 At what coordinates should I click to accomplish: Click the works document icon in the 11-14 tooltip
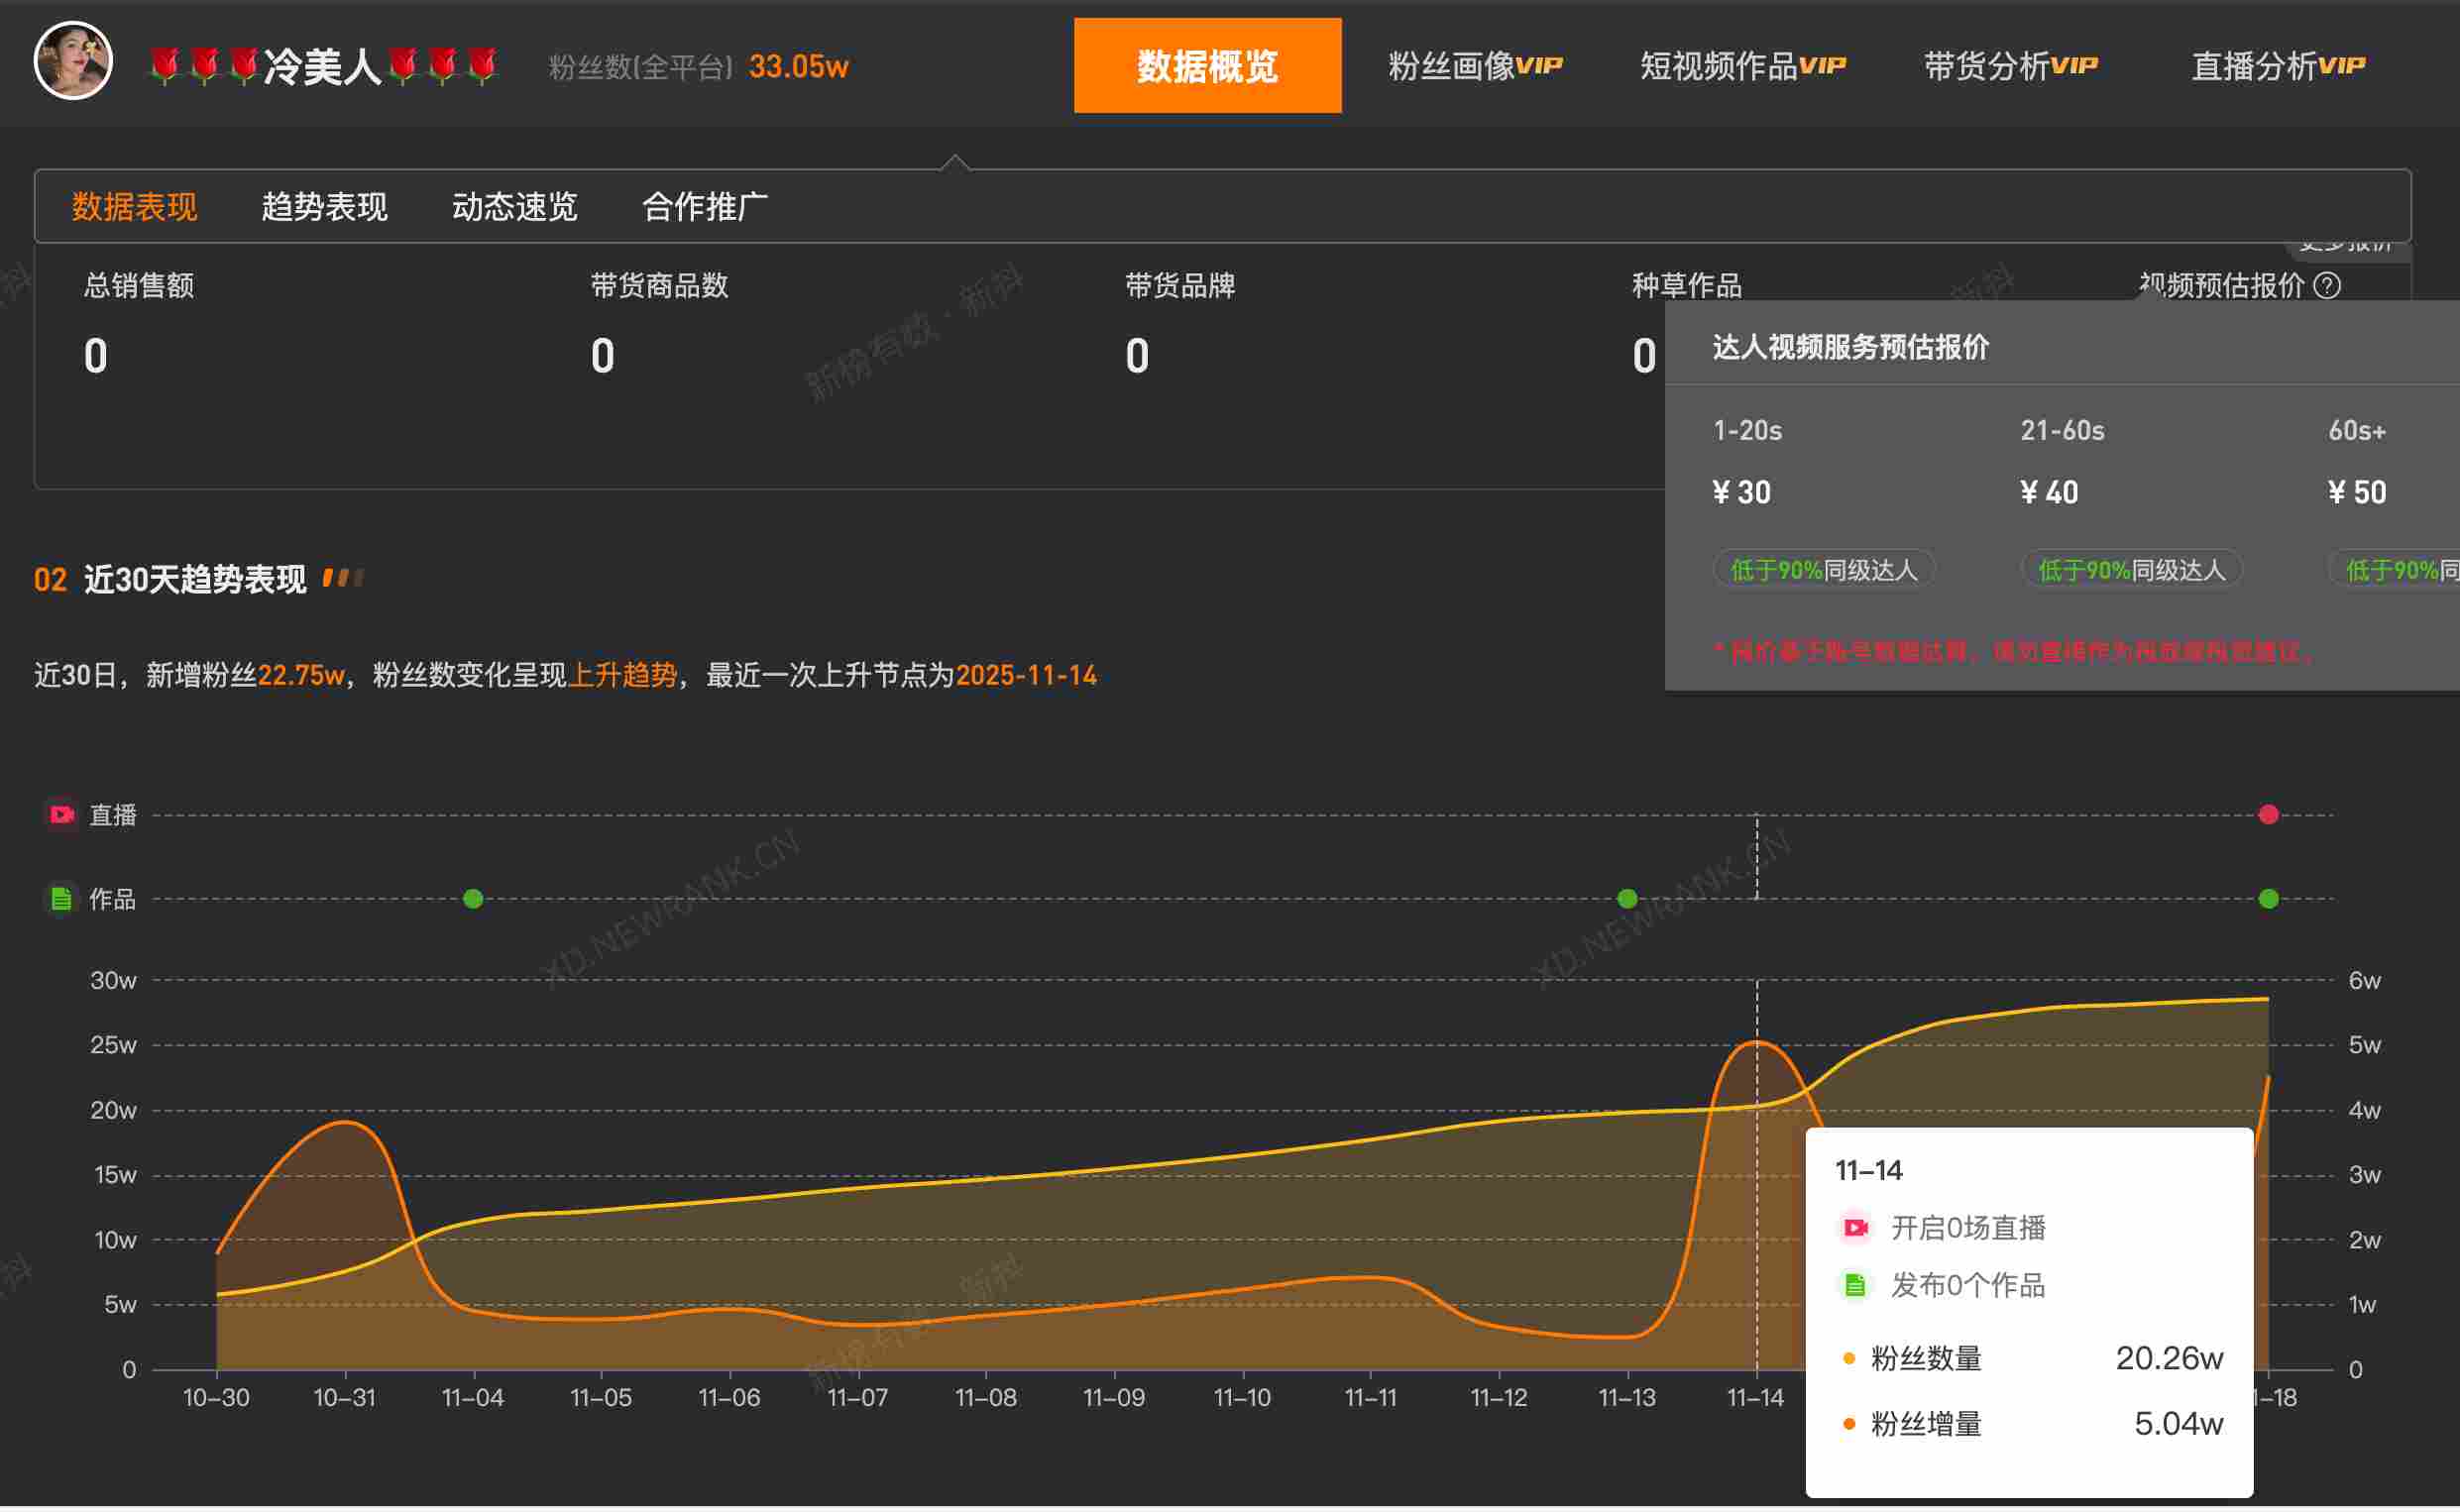(1855, 1287)
